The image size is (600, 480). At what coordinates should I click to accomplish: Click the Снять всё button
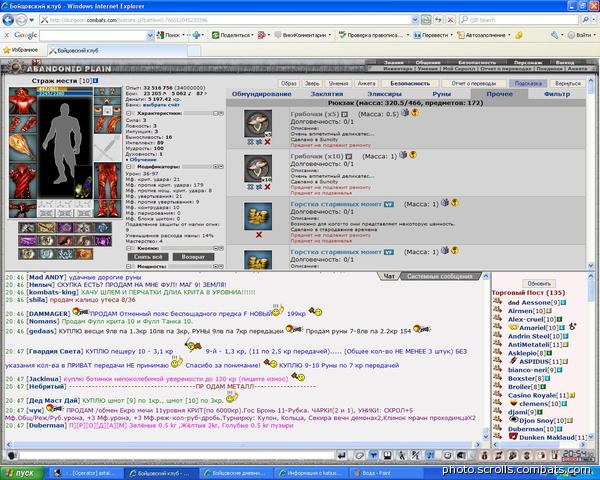[x=148, y=257]
